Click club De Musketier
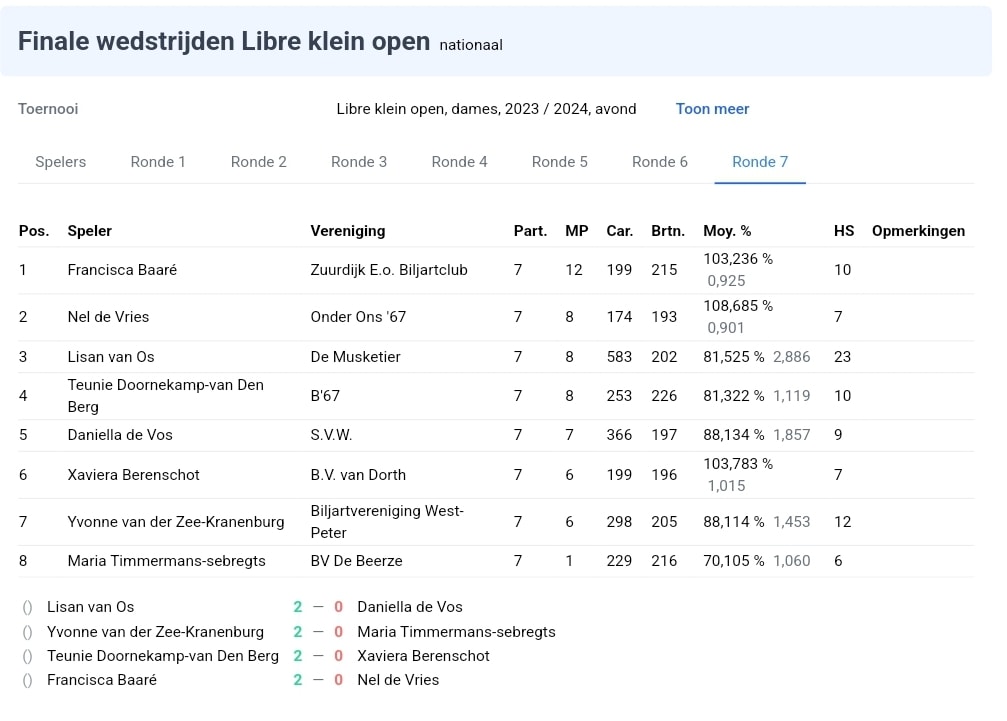 pos(356,357)
